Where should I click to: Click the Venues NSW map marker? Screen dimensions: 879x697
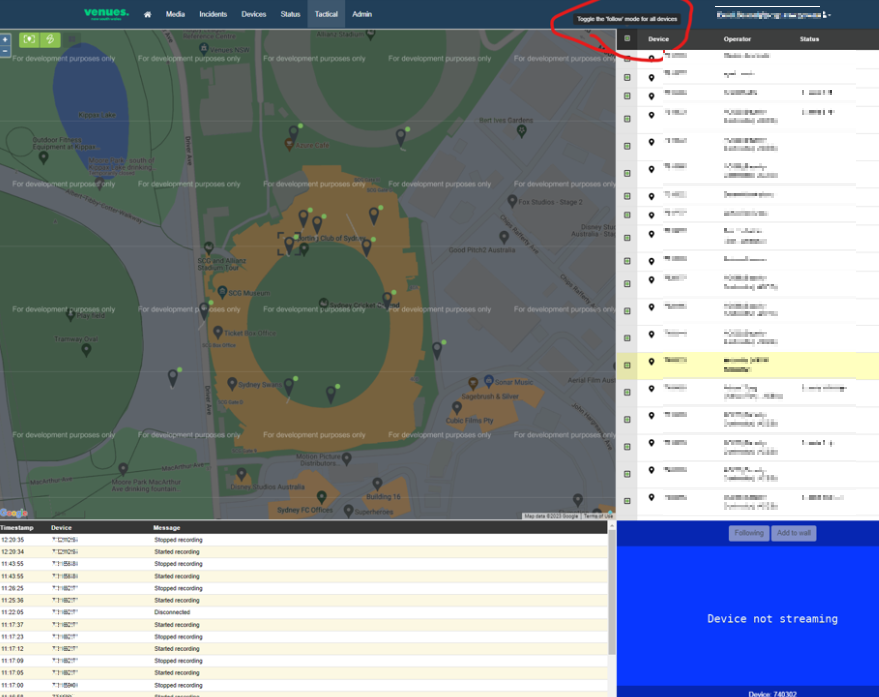coord(203,48)
